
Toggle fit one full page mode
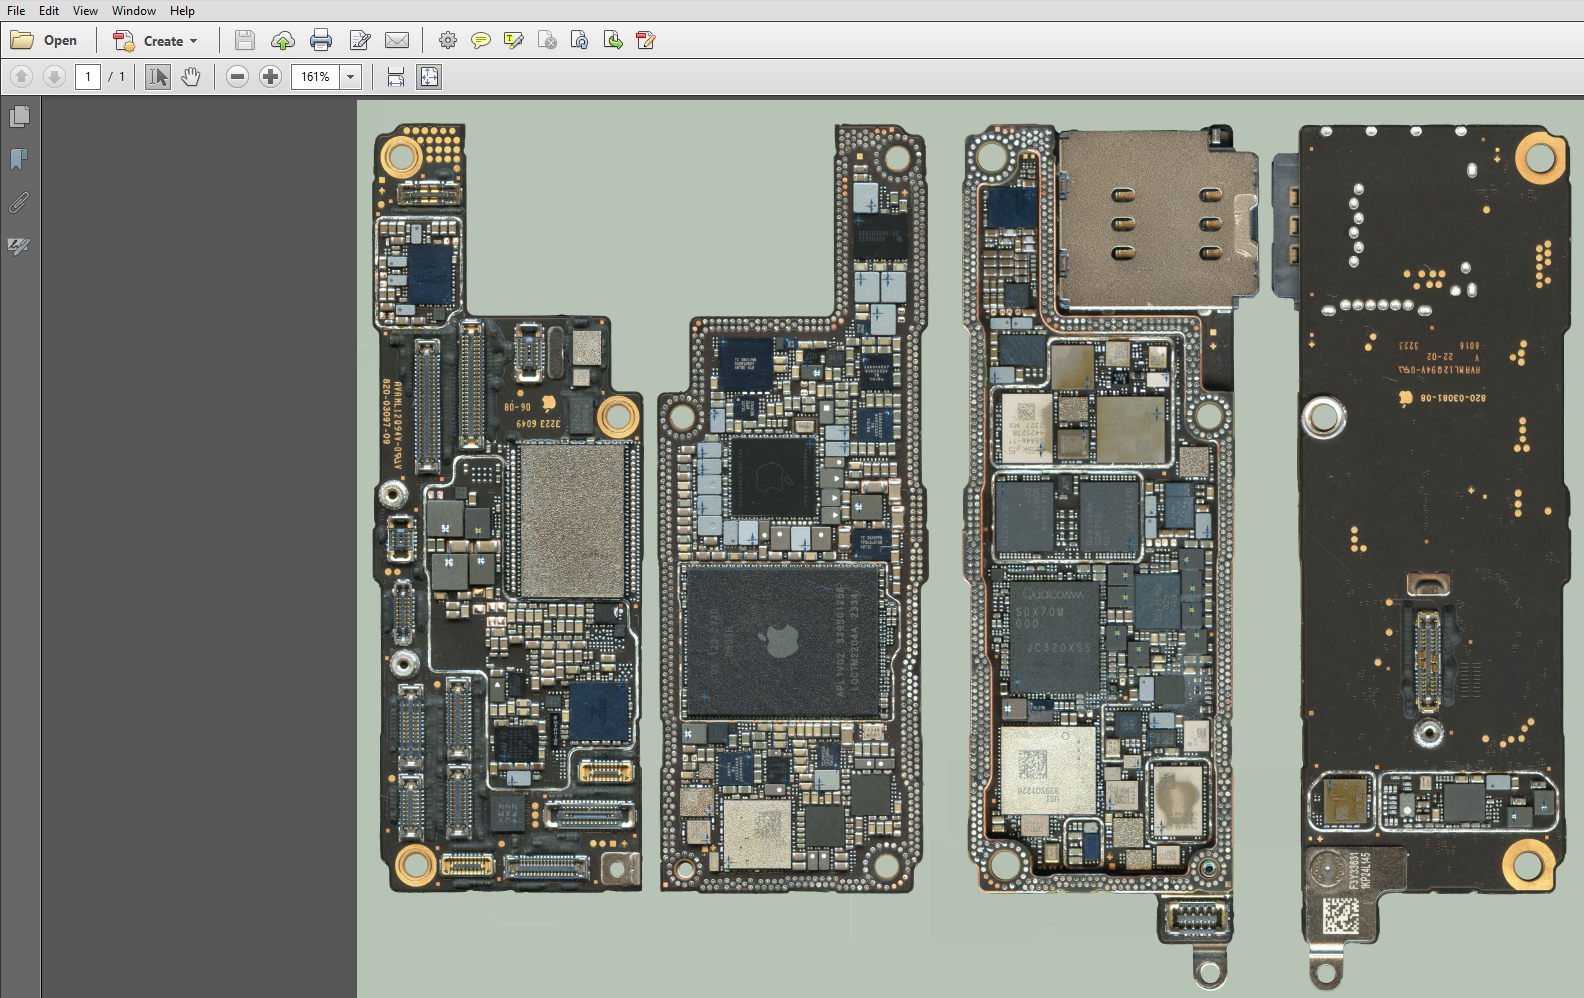click(429, 77)
